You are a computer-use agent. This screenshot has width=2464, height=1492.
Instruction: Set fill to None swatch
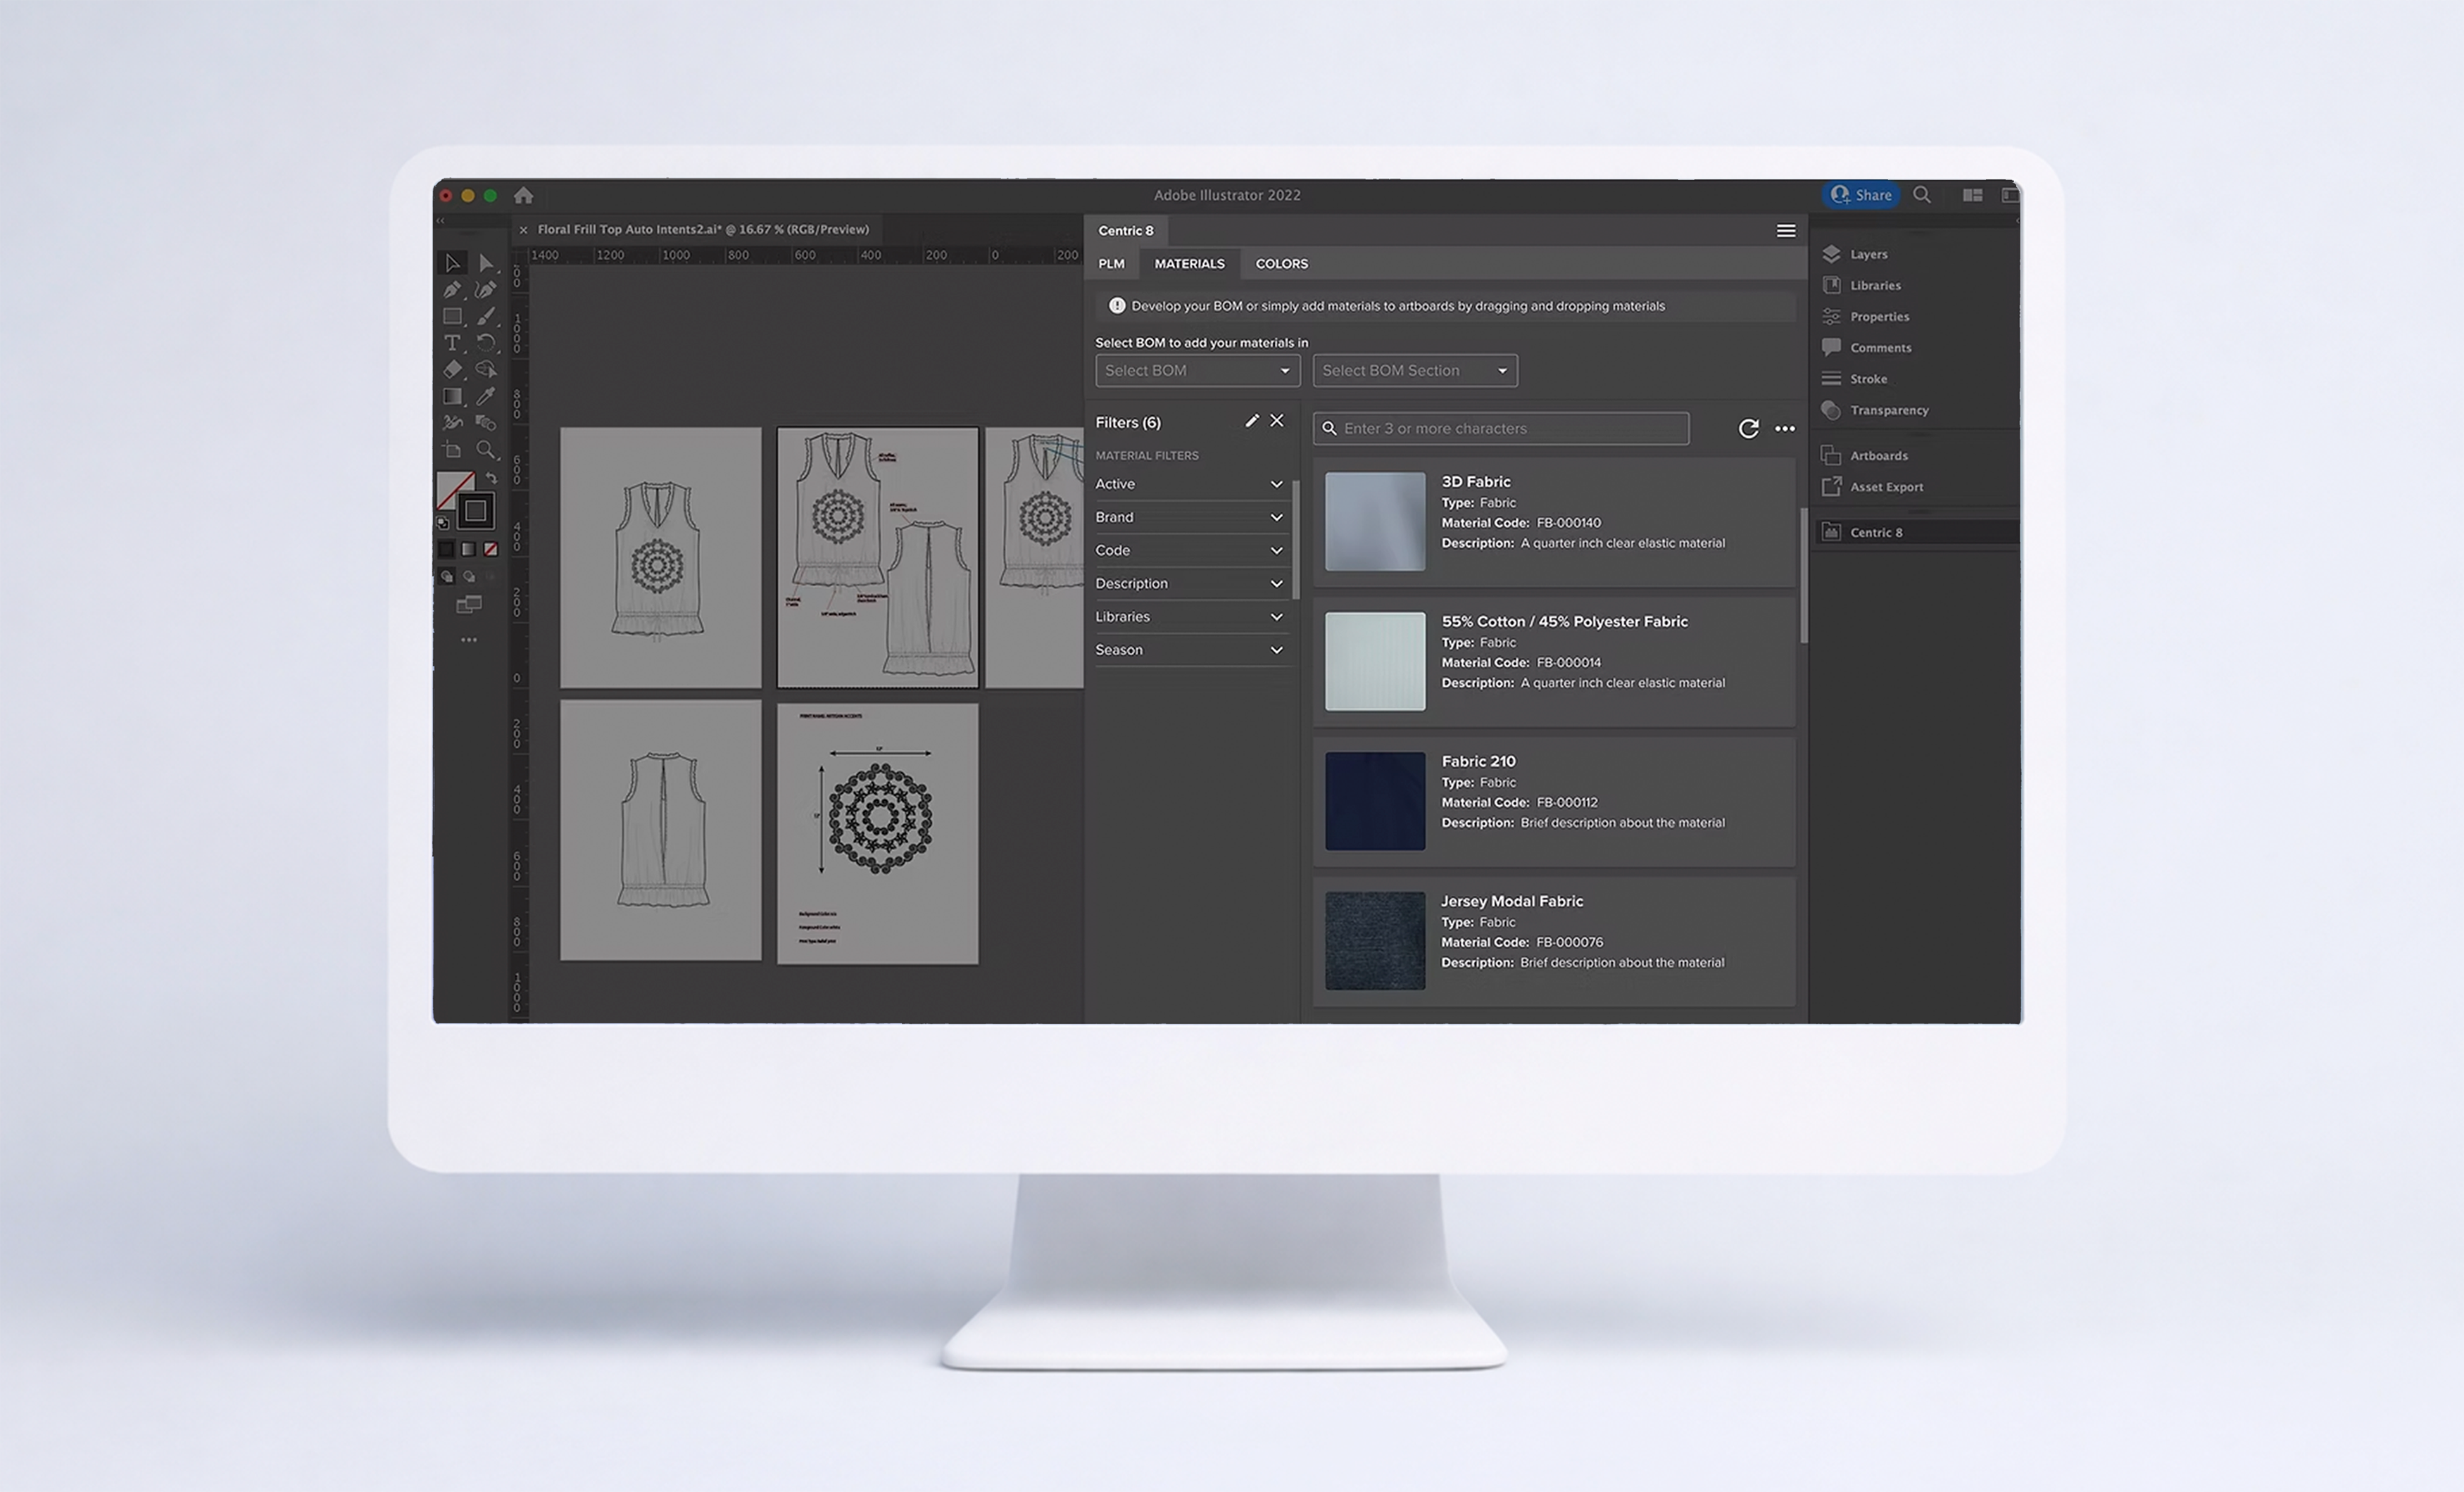pyautogui.click(x=491, y=549)
